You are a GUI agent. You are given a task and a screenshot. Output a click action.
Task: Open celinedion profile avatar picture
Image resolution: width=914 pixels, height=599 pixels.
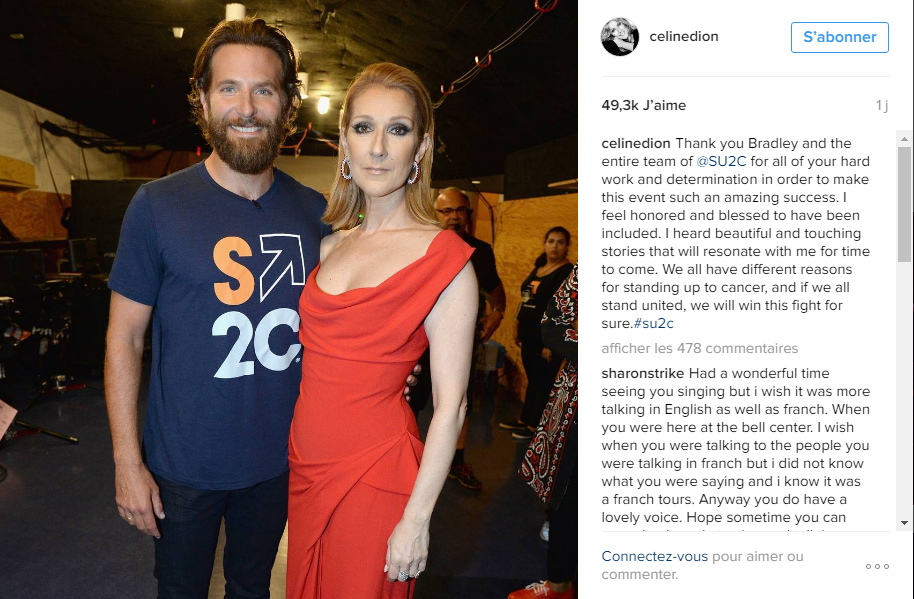pos(620,37)
